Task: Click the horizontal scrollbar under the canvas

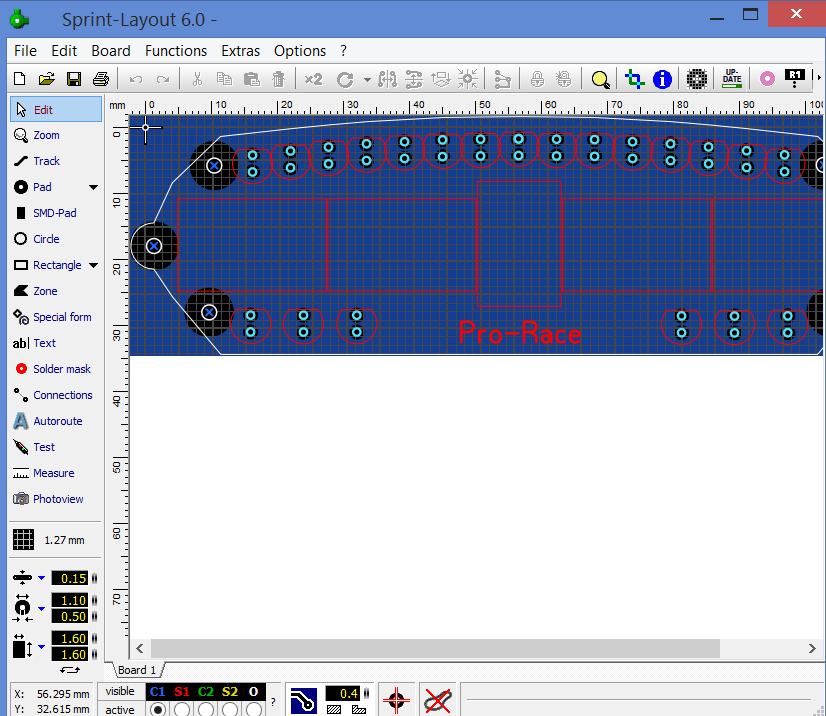Action: click(435, 649)
